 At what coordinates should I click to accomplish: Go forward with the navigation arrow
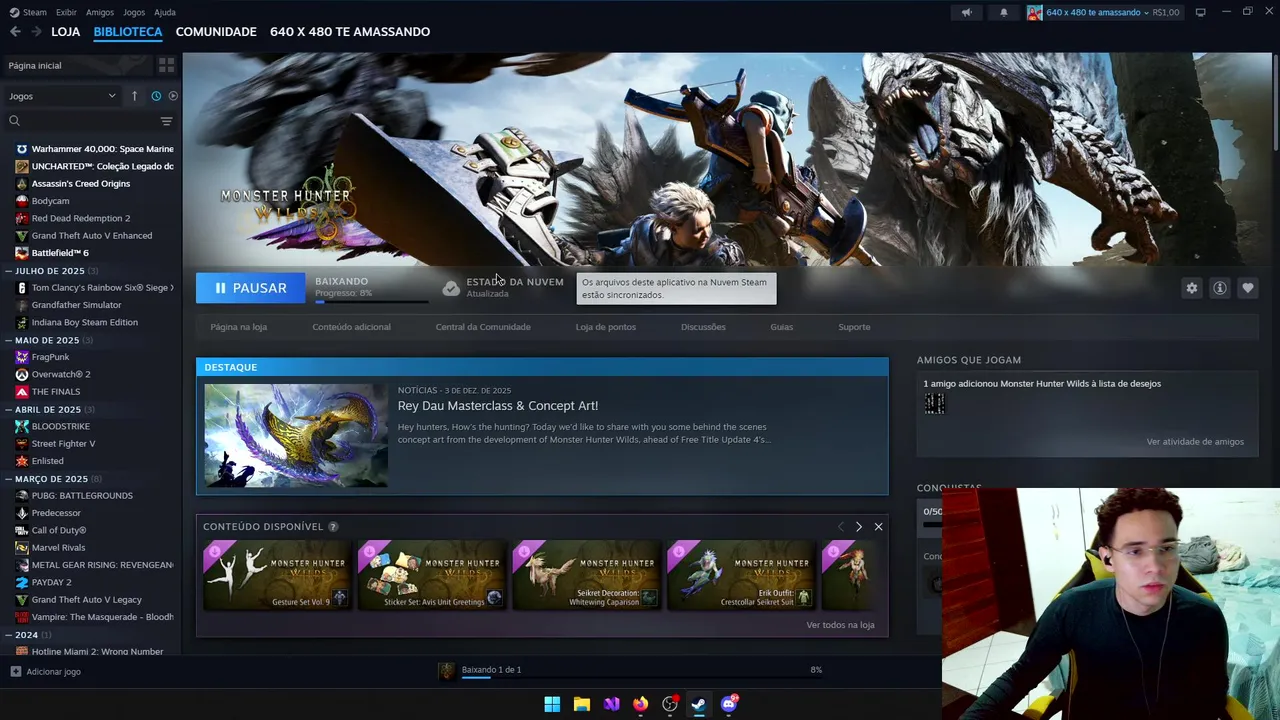click(36, 32)
